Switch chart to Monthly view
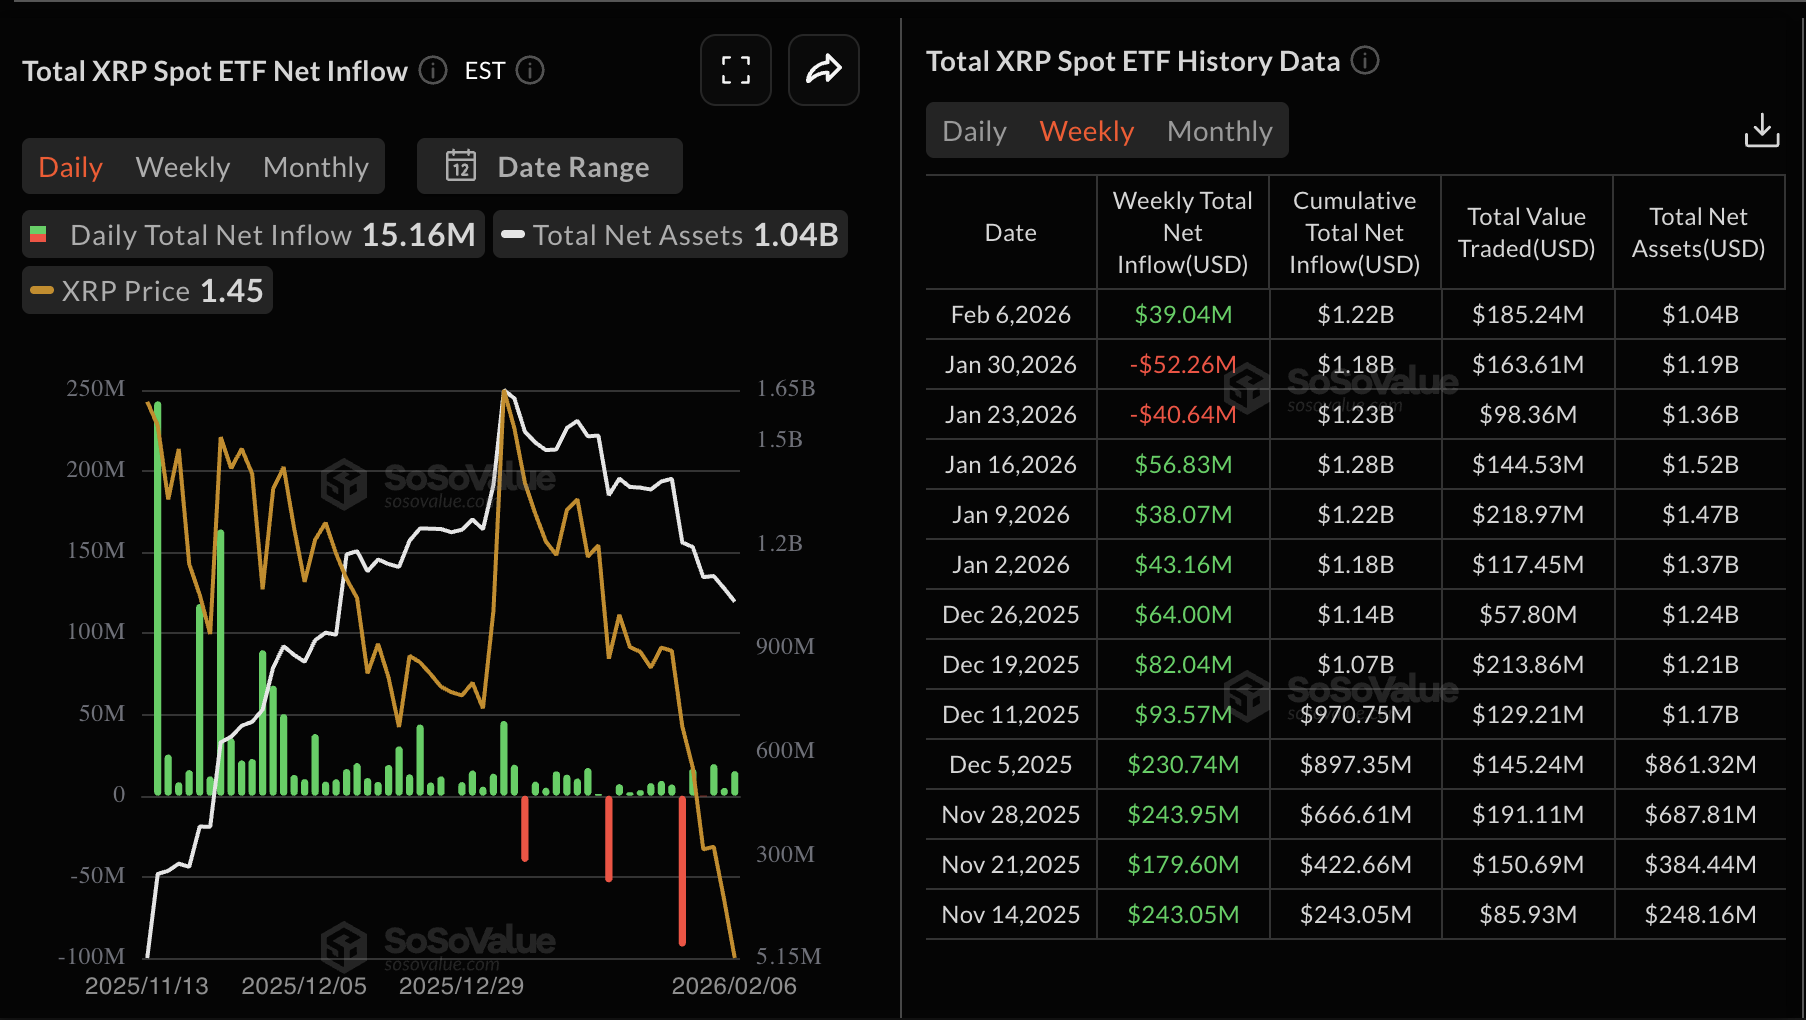The height and width of the screenshot is (1020, 1806). point(316,167)
